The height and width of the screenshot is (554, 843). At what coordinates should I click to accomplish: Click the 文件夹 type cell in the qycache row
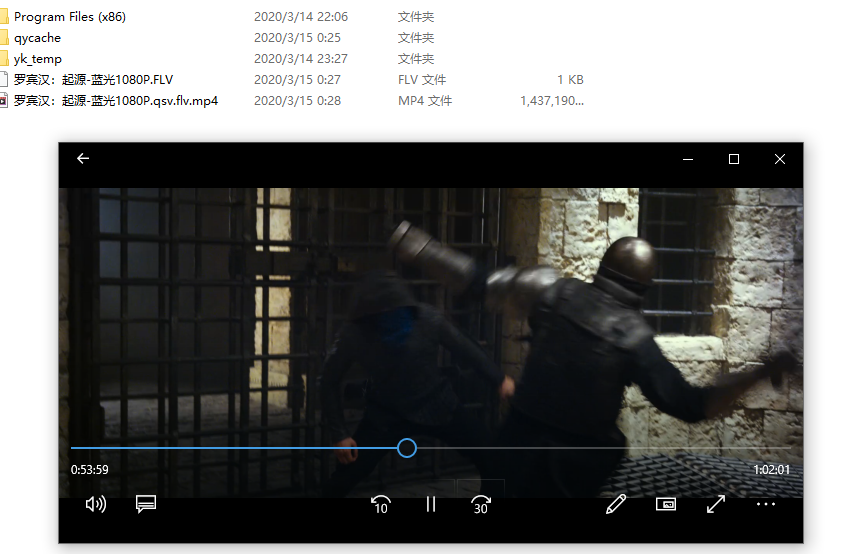pos(416,38)
